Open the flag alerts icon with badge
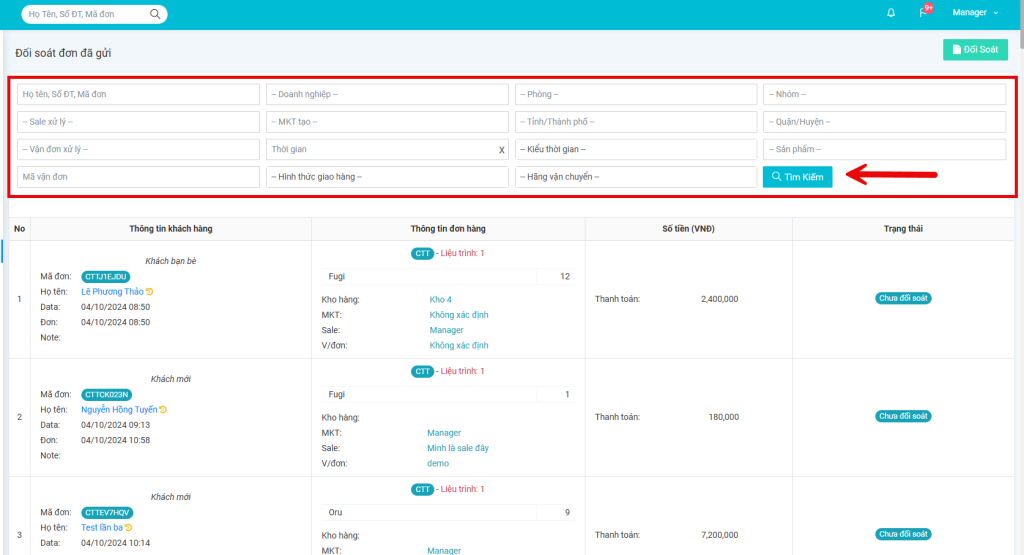1024x555 pixels. (923, 13)
